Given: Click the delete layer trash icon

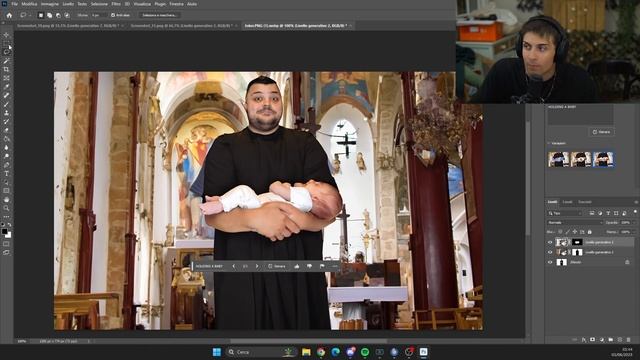Looking at the screenshot, I should [629, 340].
